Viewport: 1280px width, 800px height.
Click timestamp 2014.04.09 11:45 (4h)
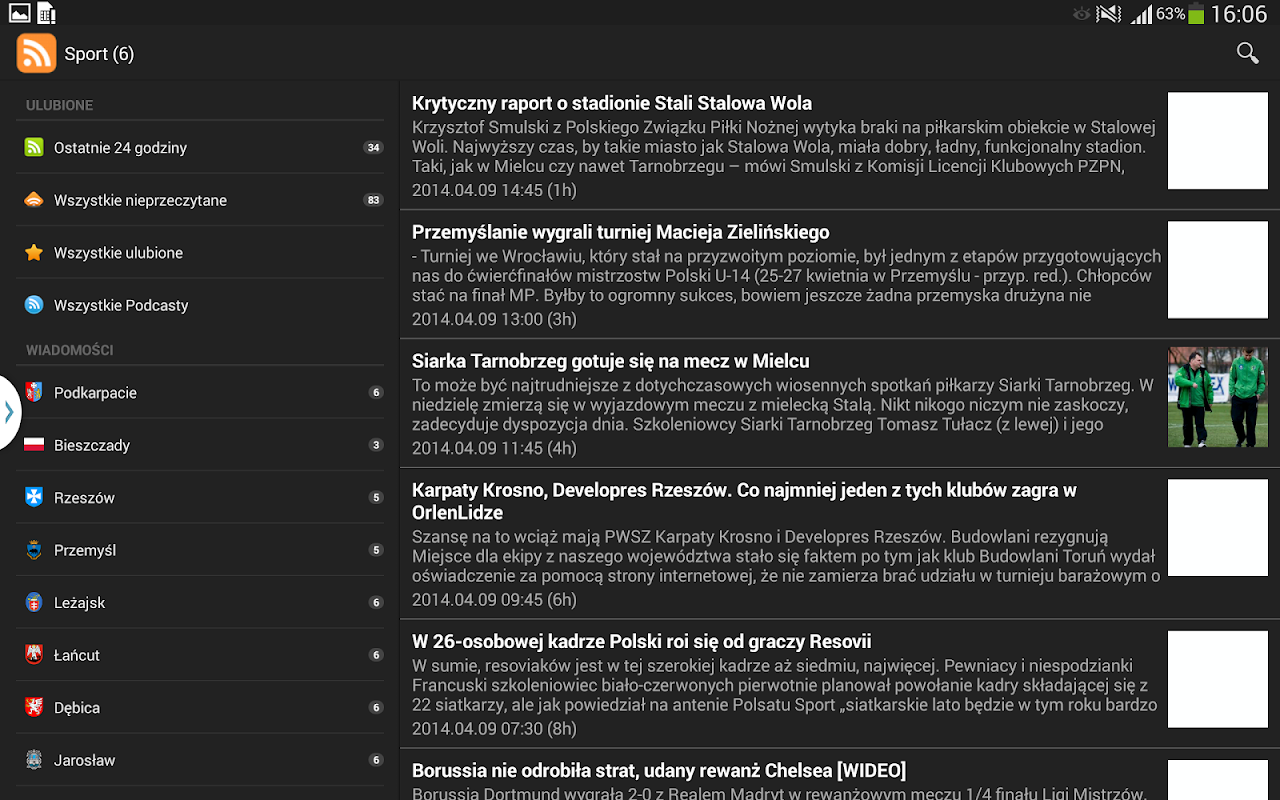tap(494, 448)
